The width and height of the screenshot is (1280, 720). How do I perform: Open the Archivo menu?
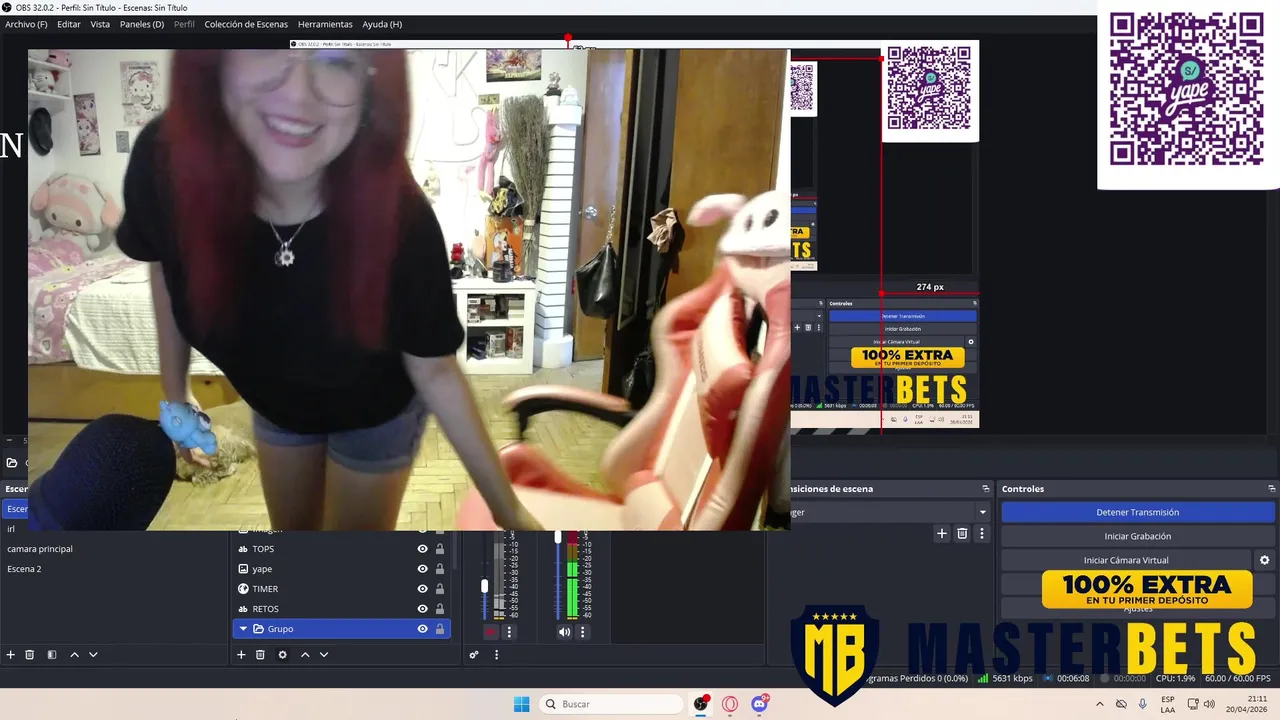(x=26, y=24)
